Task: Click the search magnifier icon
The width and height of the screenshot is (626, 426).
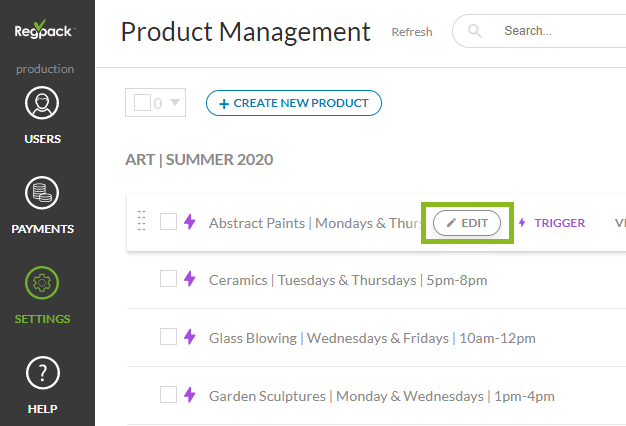Action: pos(475,31)
